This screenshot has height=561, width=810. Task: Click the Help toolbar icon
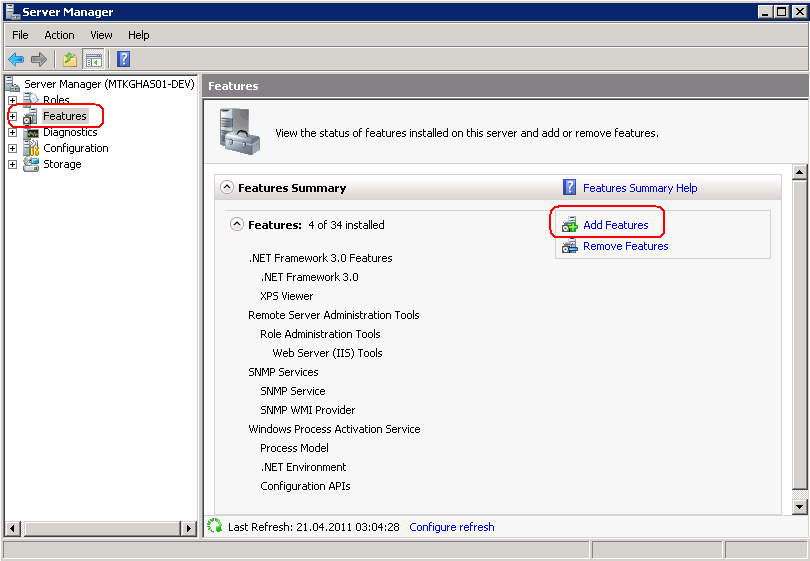coord(123,59)
